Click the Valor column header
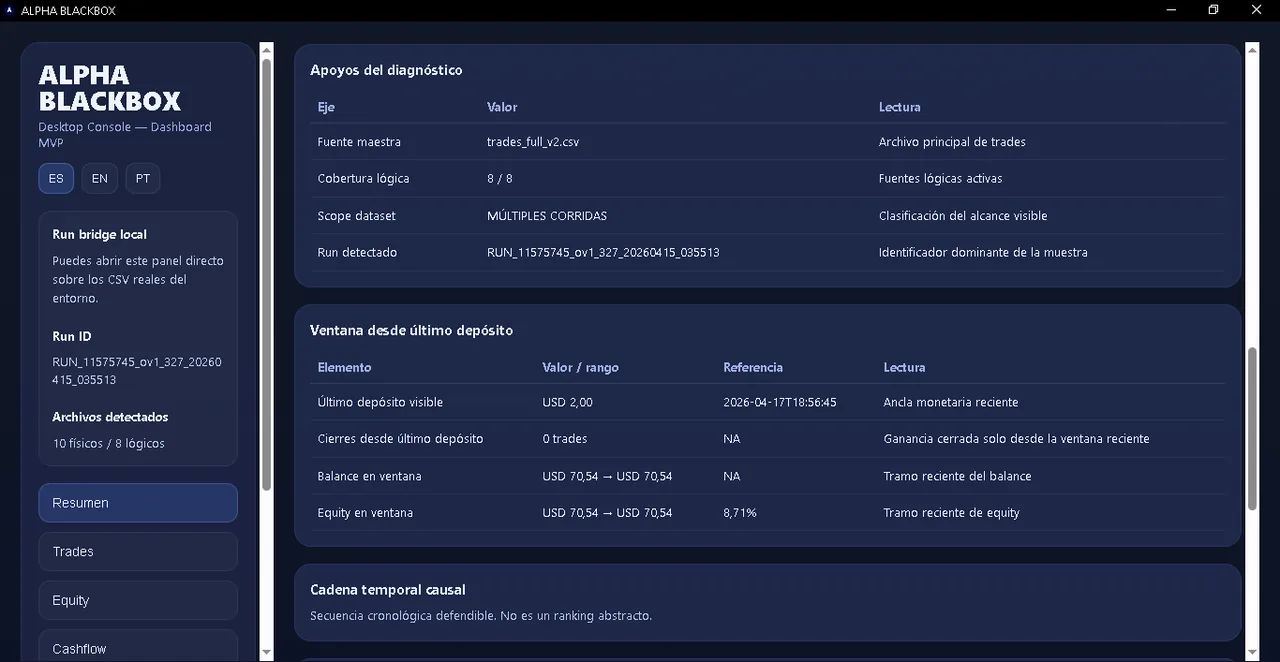This screenshot has height=662, width=1280. click(x=502, y=107)
